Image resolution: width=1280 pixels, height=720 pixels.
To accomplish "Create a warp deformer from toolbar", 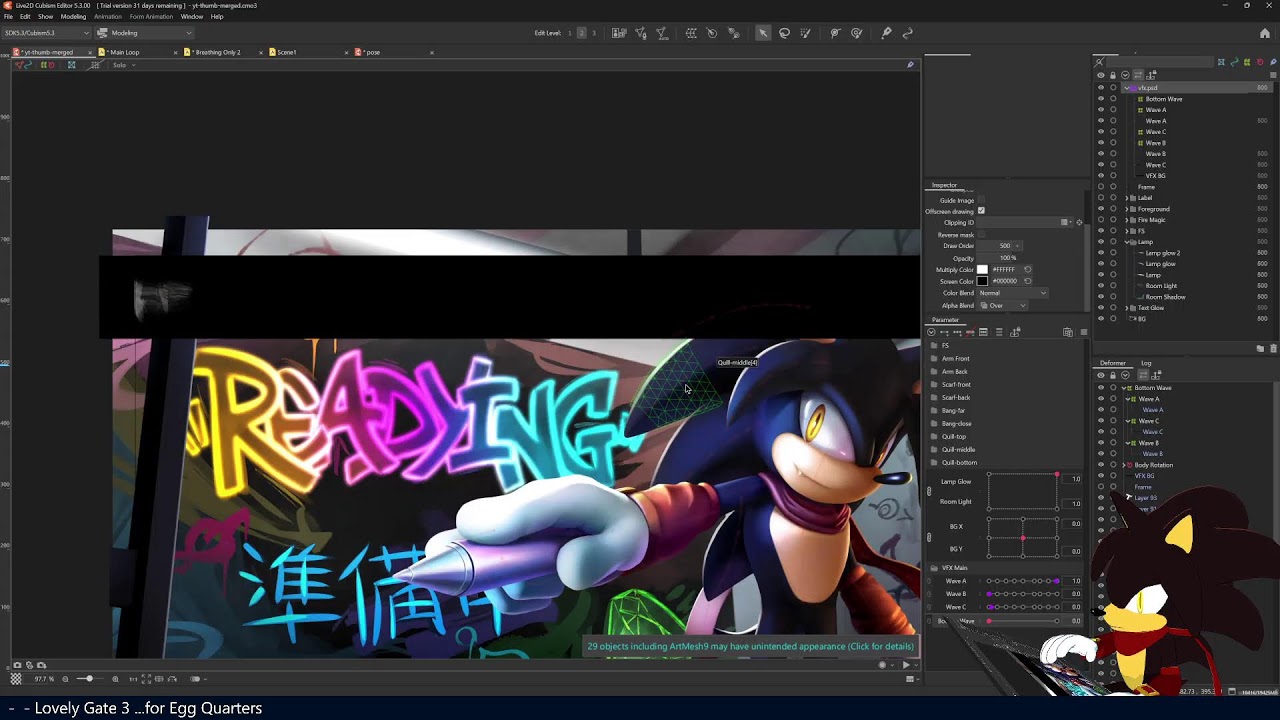I will click(x=691, y=33).
